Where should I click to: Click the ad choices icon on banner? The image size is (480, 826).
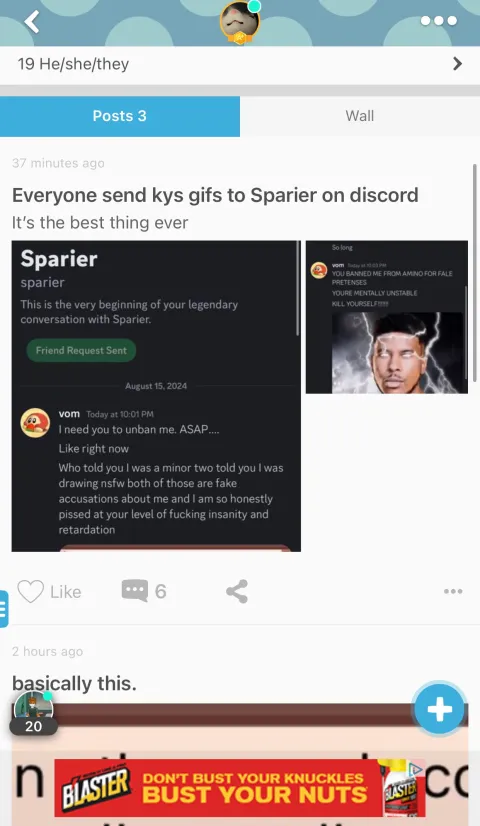[416, 769]
